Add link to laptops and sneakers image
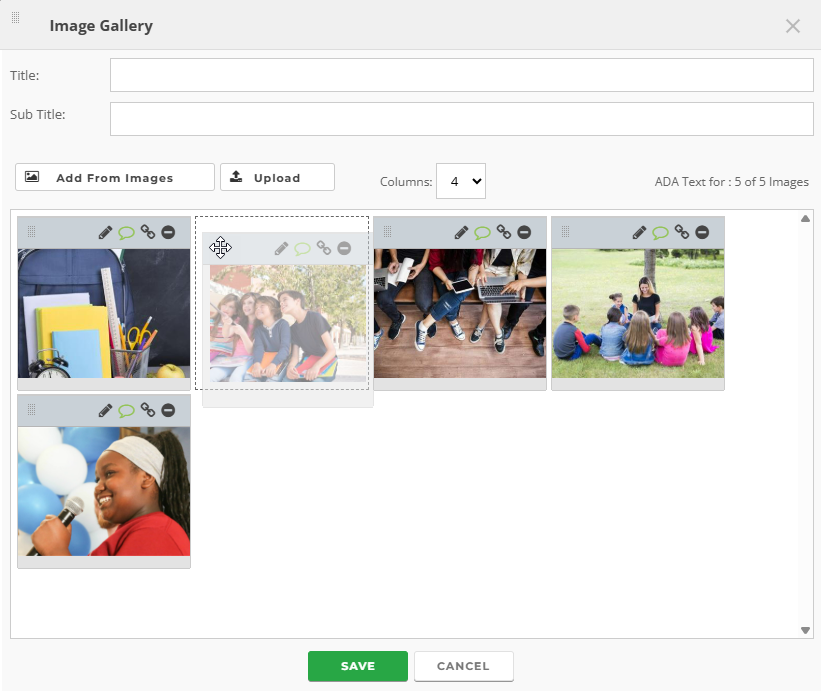 pyautogui.click(x=504, y=232)
